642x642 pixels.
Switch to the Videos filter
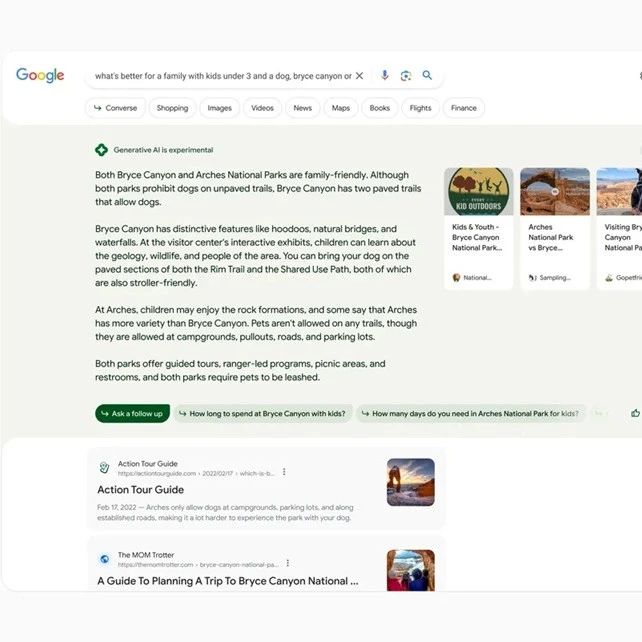pyautogui.click(x=262, y=108)
